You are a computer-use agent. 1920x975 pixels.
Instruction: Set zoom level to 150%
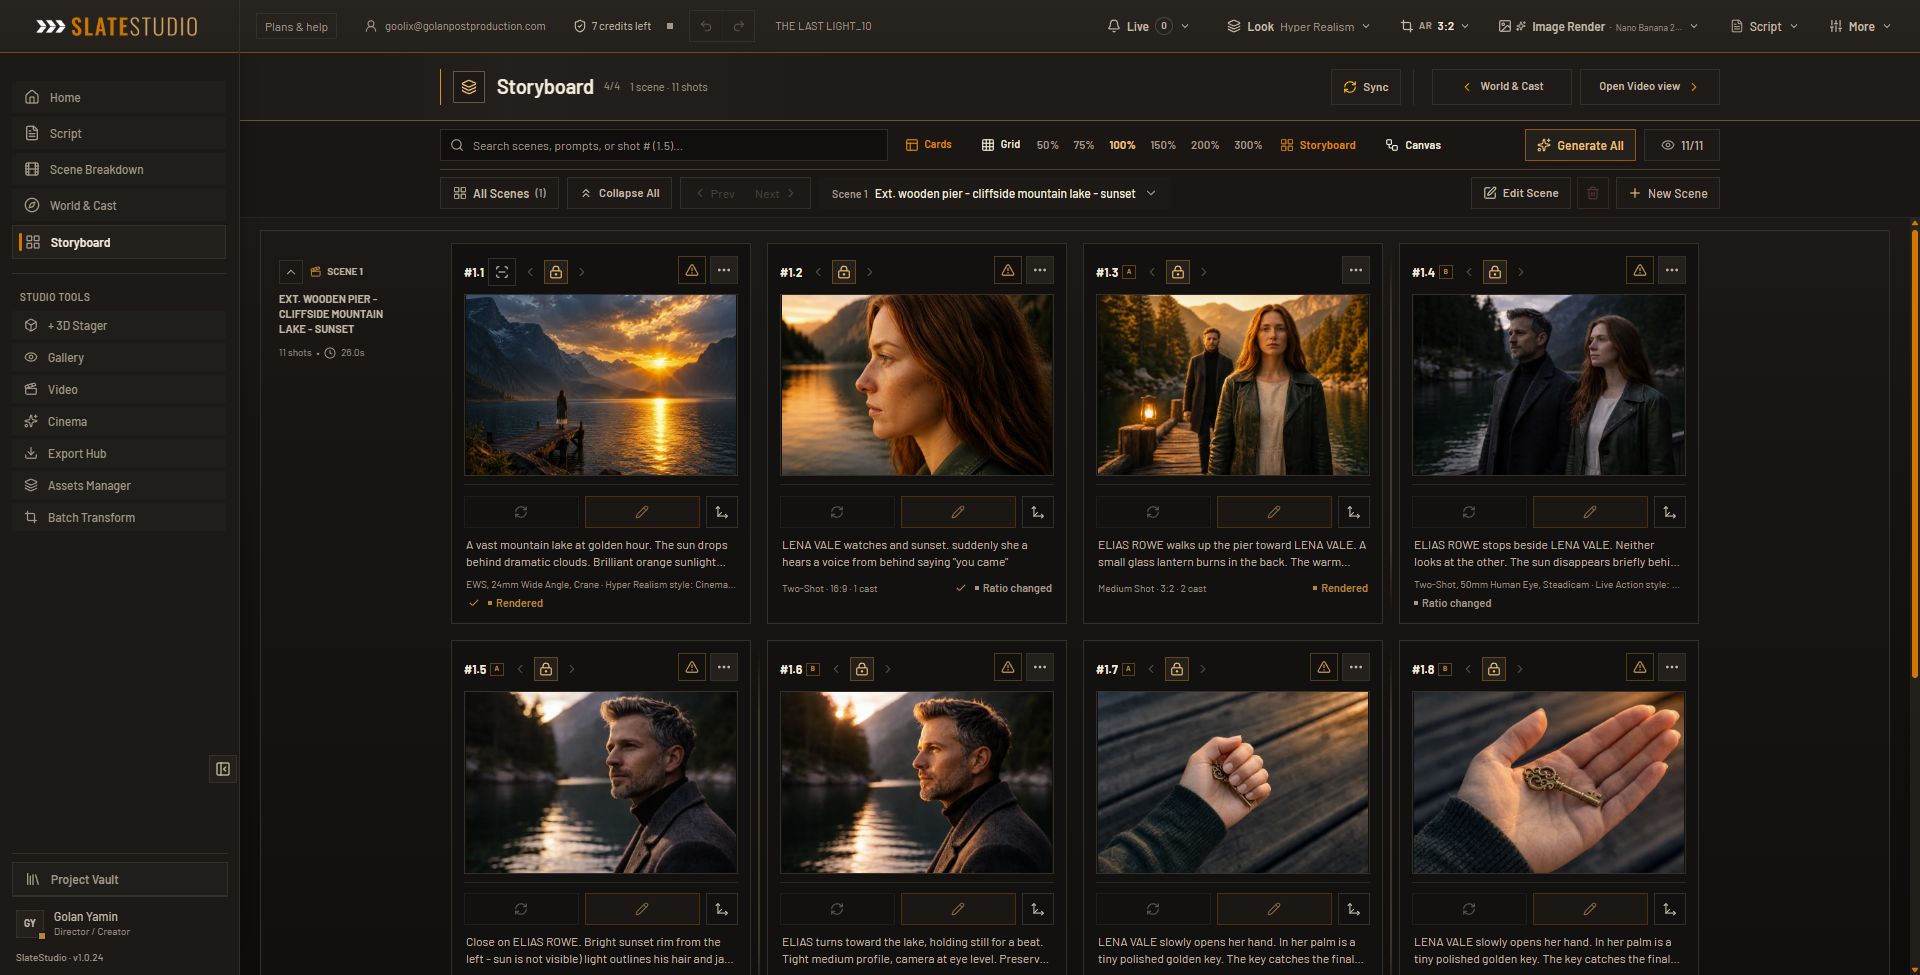tap(1163, 145)
